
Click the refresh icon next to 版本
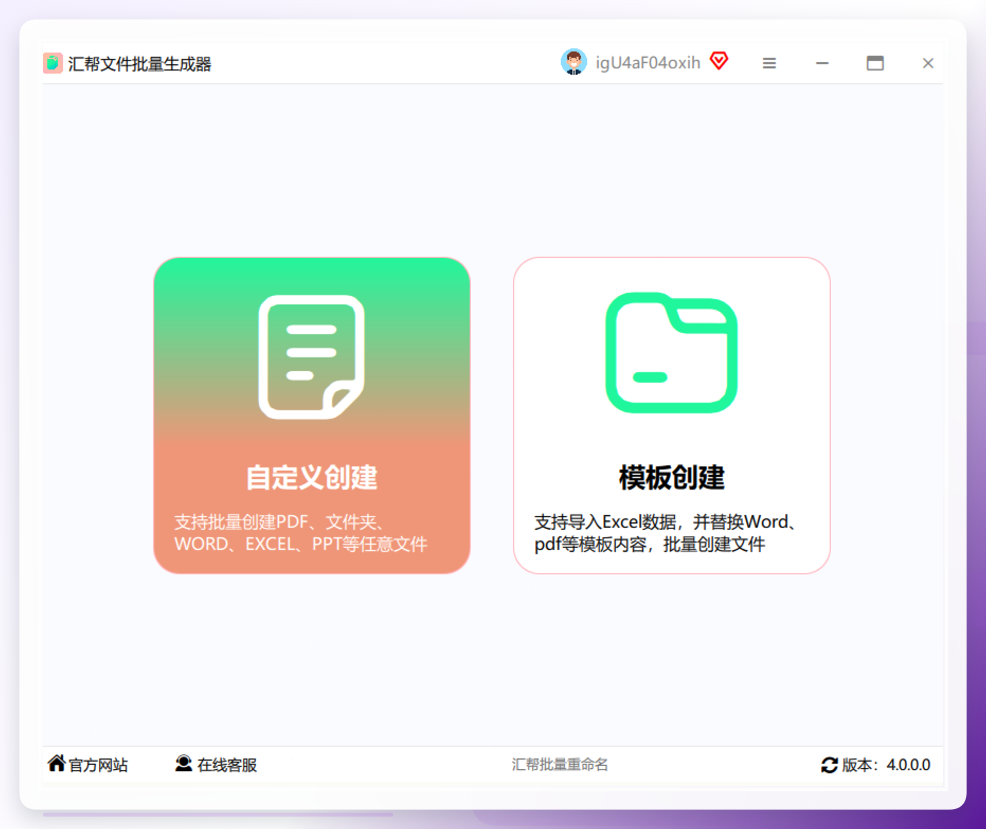click(x=829, y=765)
